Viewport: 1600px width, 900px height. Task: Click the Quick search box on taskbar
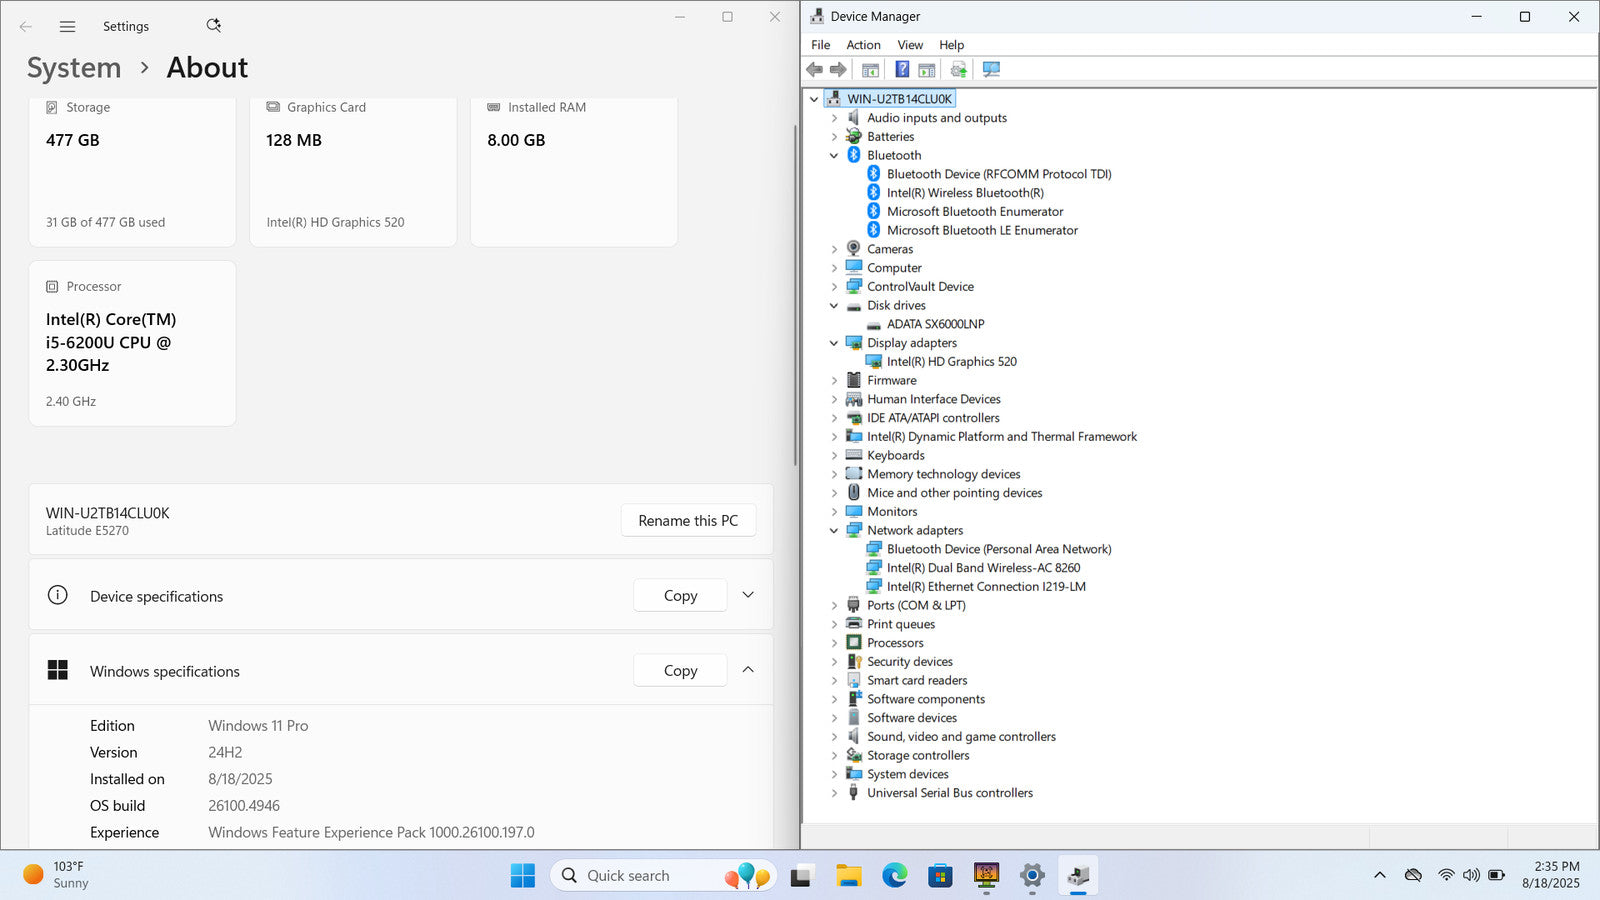(663, 876)
